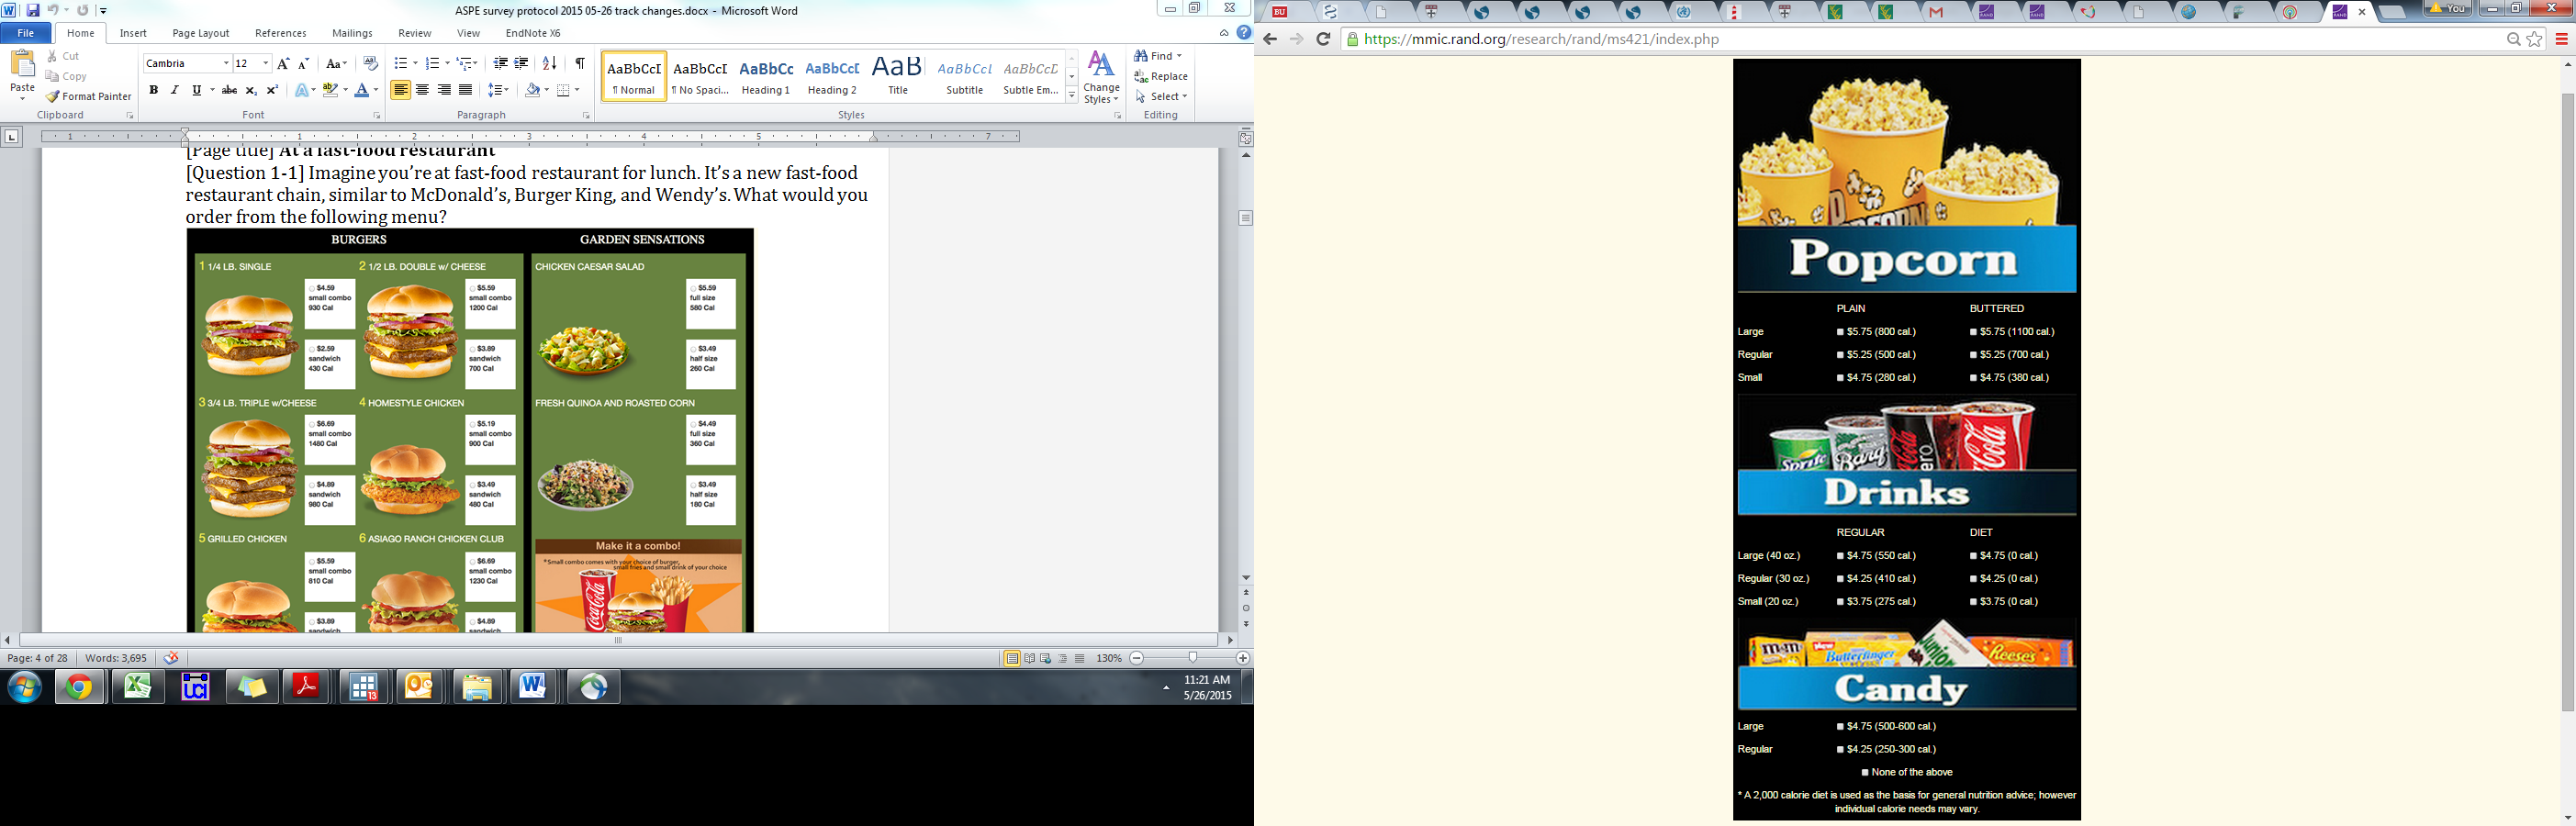Switch to the References tab
Screen dimensions: 2576x826
[x=281, y=33]
